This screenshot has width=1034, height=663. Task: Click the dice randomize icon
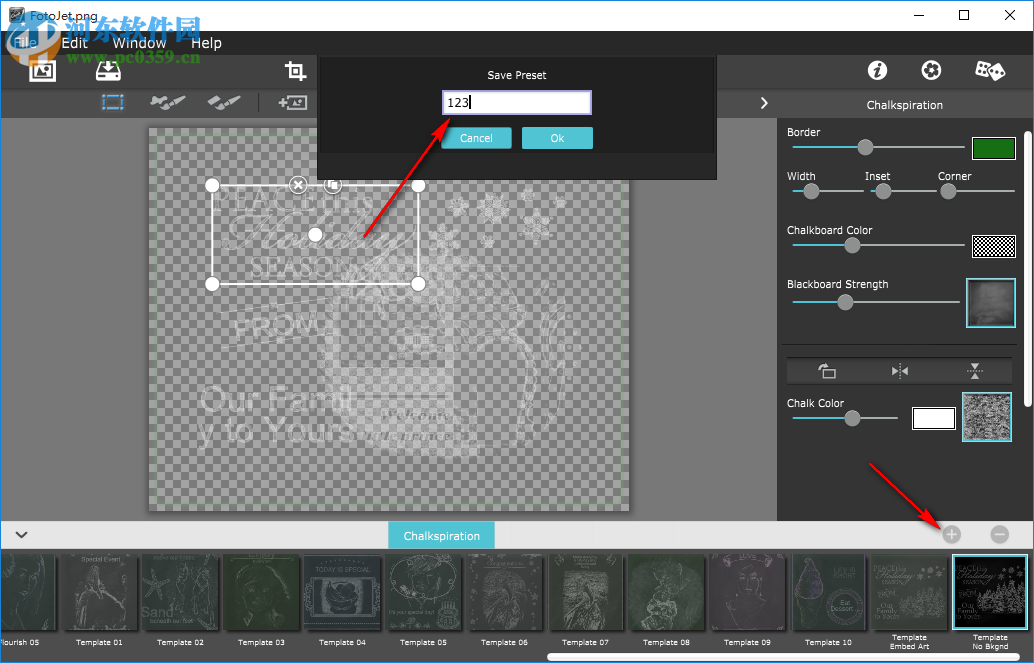[x=989, y=70]
